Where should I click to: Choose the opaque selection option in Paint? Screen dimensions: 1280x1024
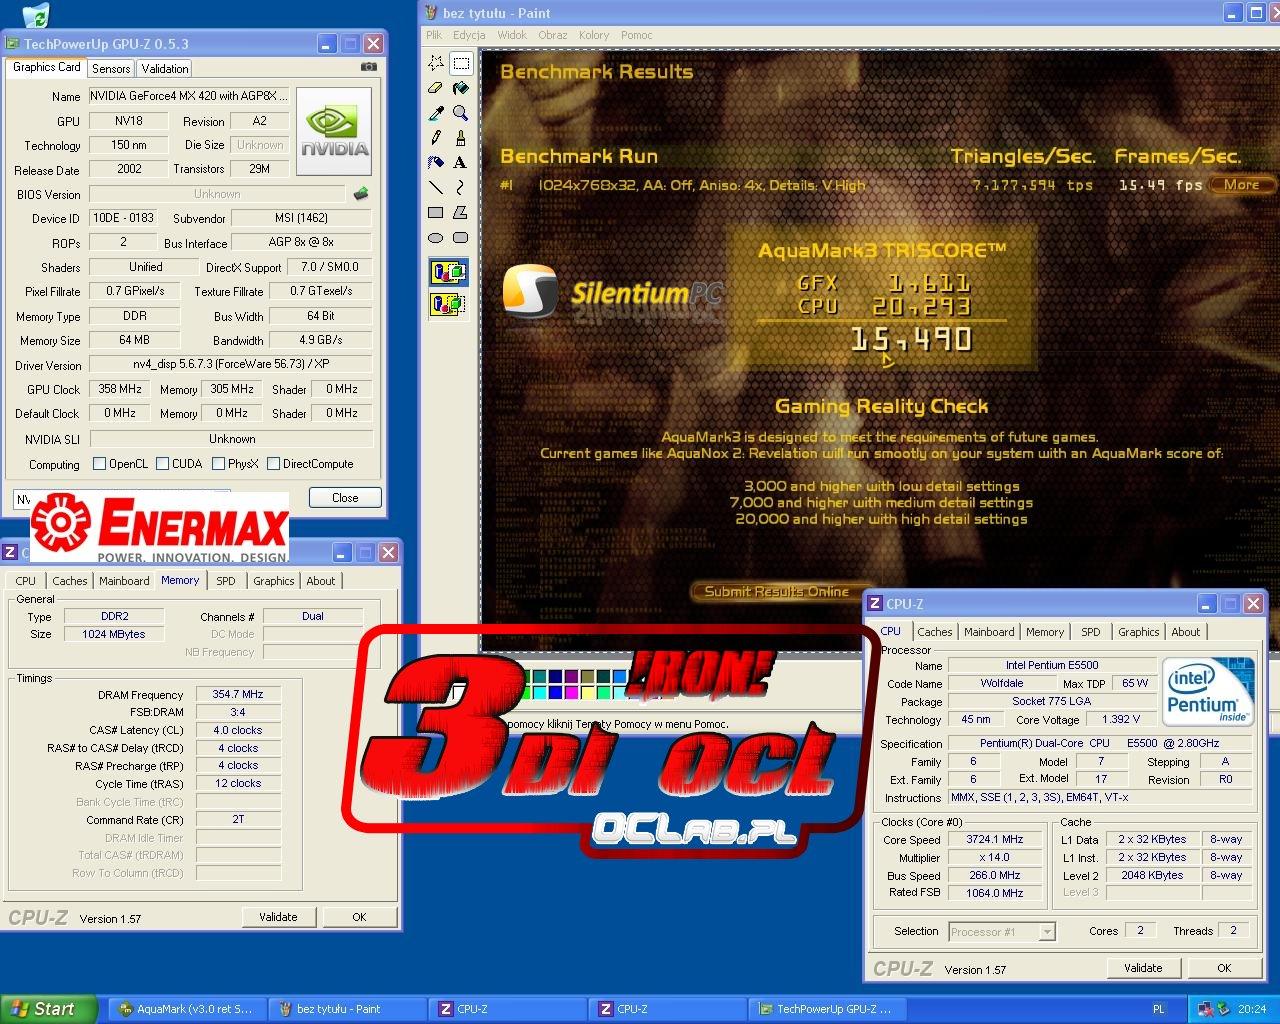click(448, 272)
